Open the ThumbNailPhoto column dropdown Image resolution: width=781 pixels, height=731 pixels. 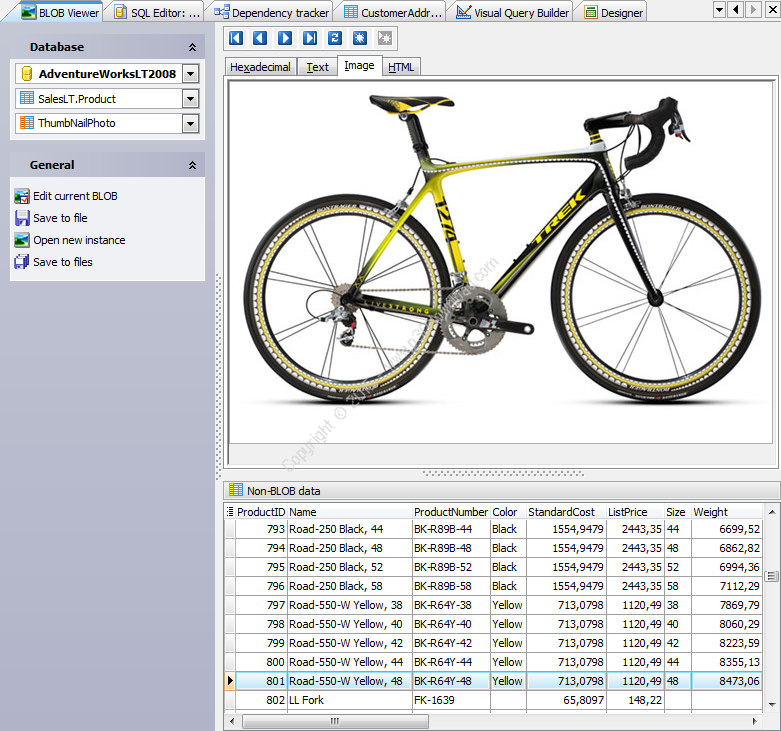tap(191, 123)
